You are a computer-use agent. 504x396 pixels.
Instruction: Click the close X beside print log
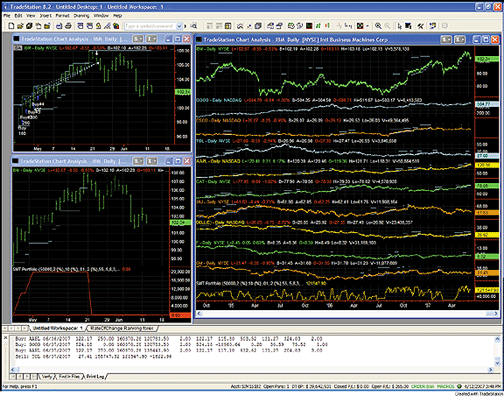click(5, 338)
